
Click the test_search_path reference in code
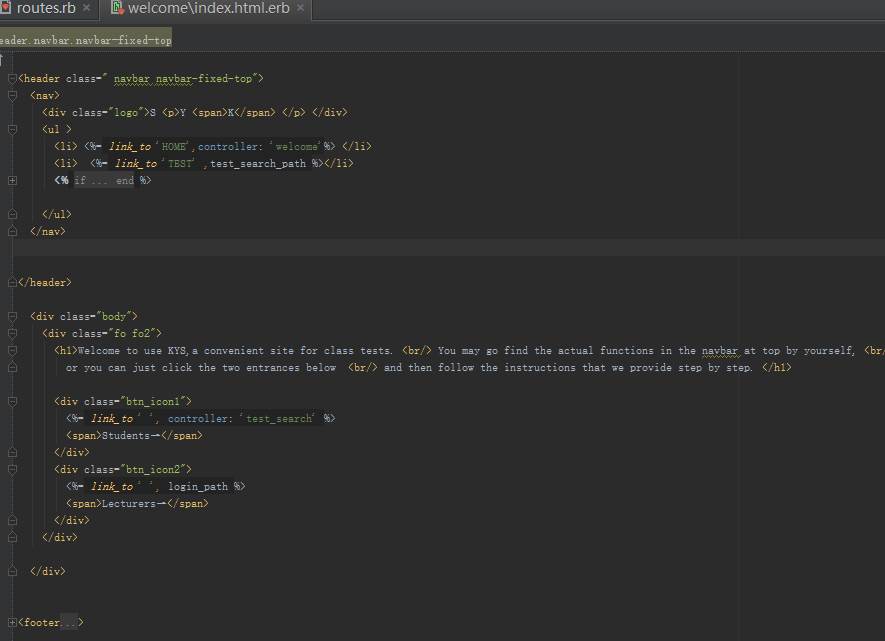[258, 164]
